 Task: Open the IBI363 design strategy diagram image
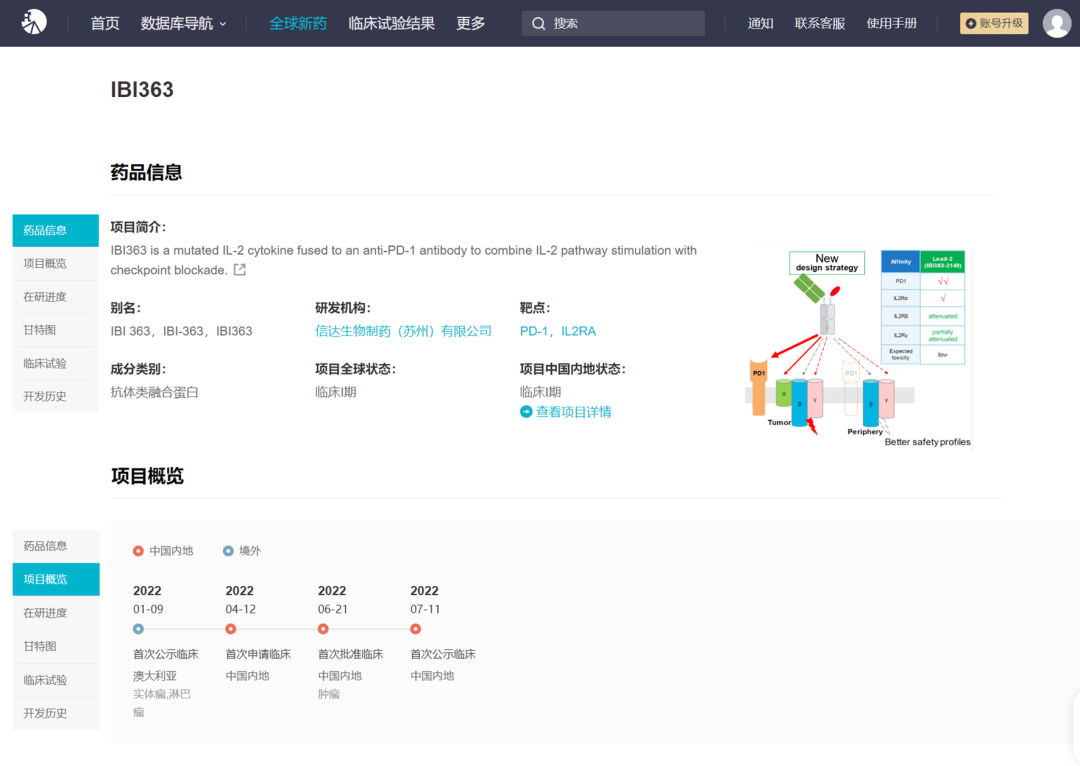tap(858, 349)
